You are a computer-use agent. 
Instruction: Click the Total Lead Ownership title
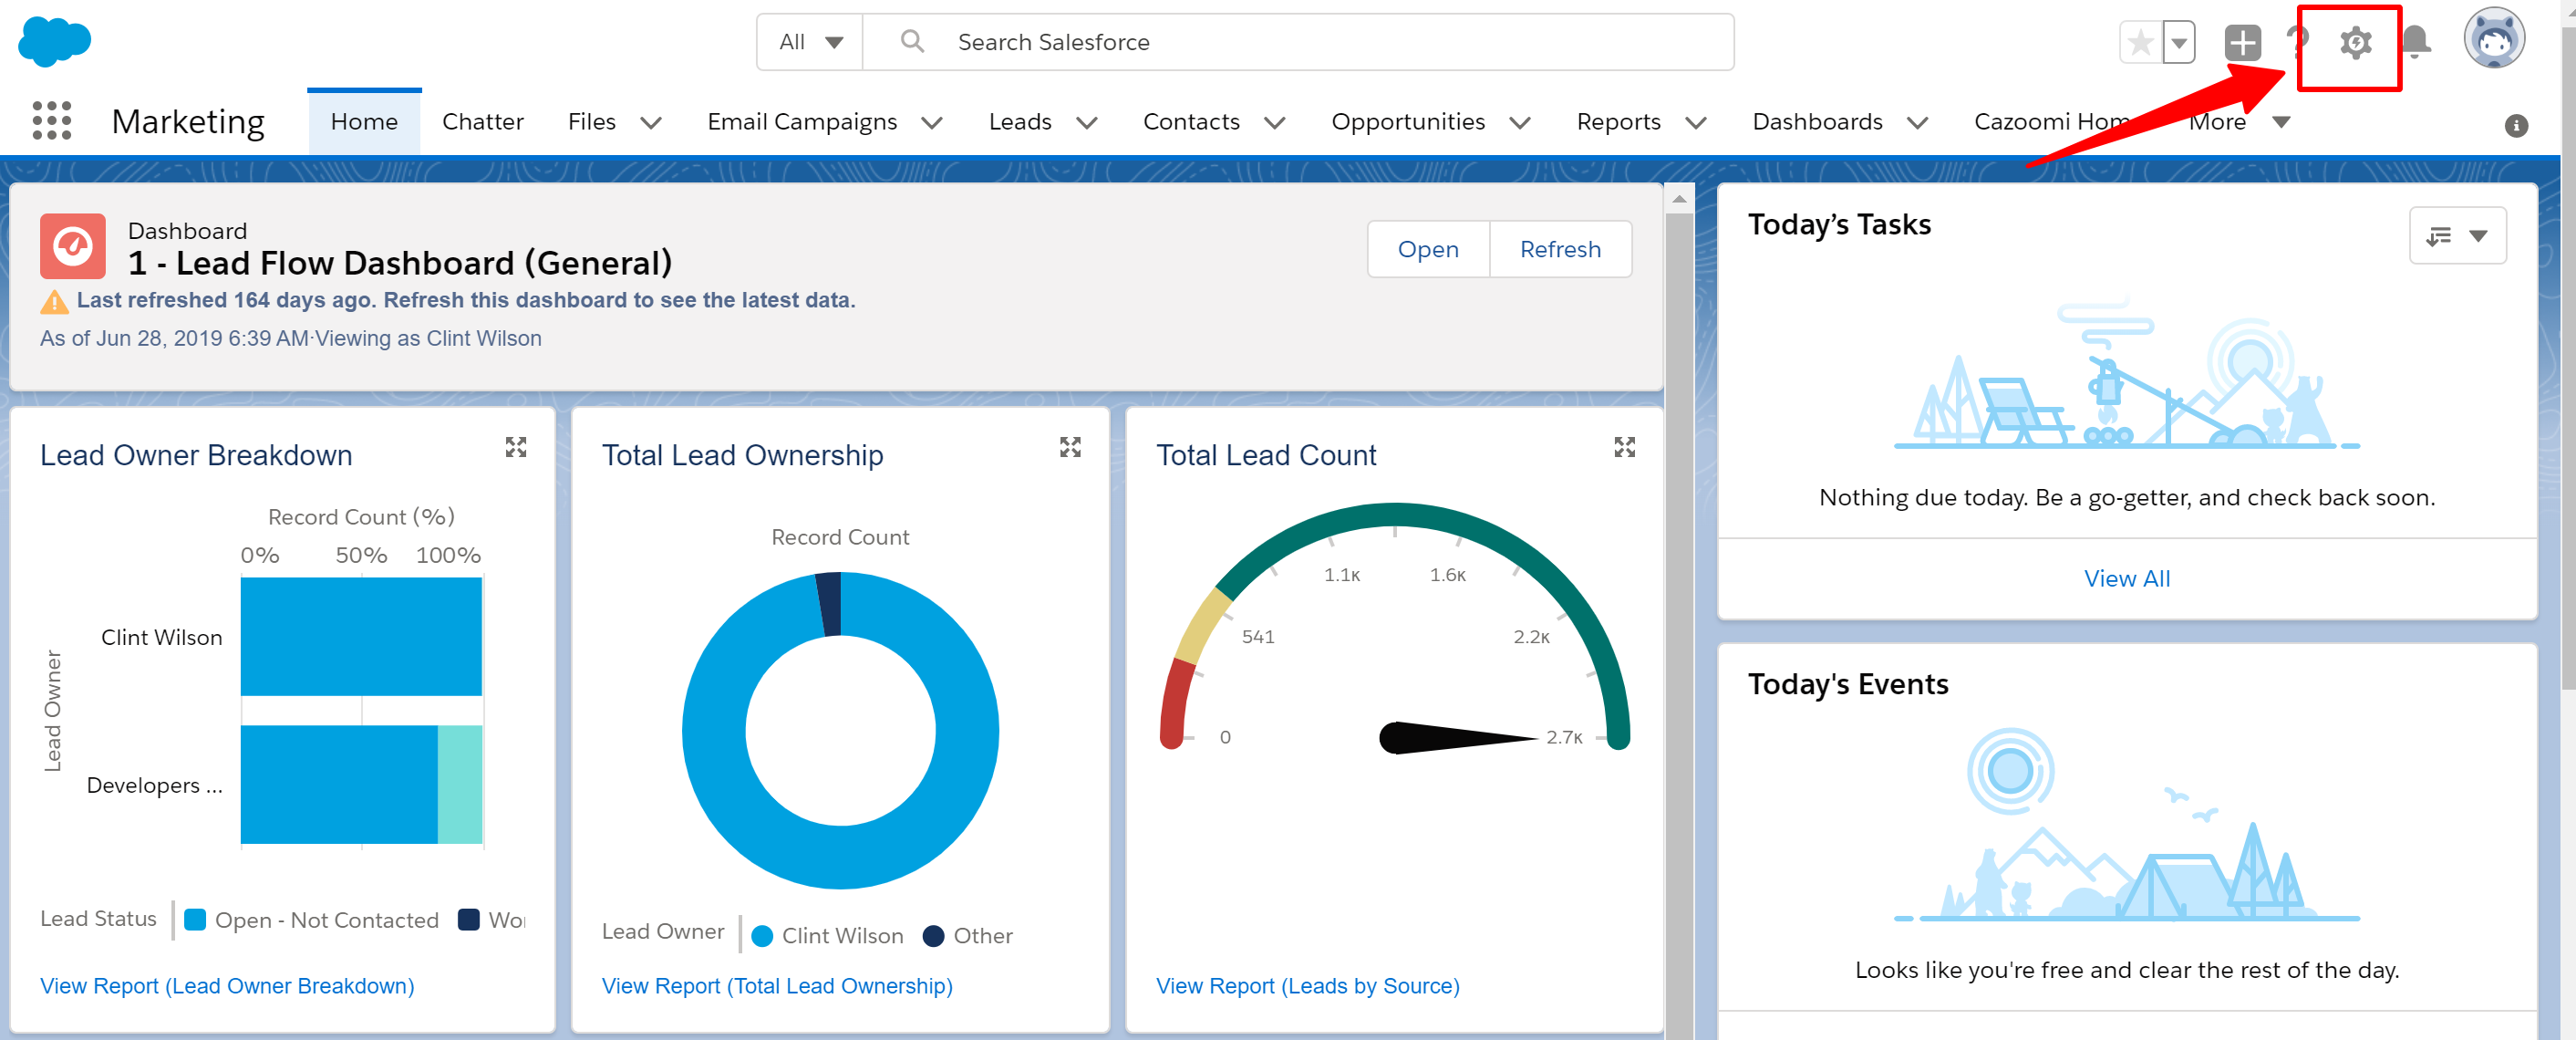tap(742, 455)
